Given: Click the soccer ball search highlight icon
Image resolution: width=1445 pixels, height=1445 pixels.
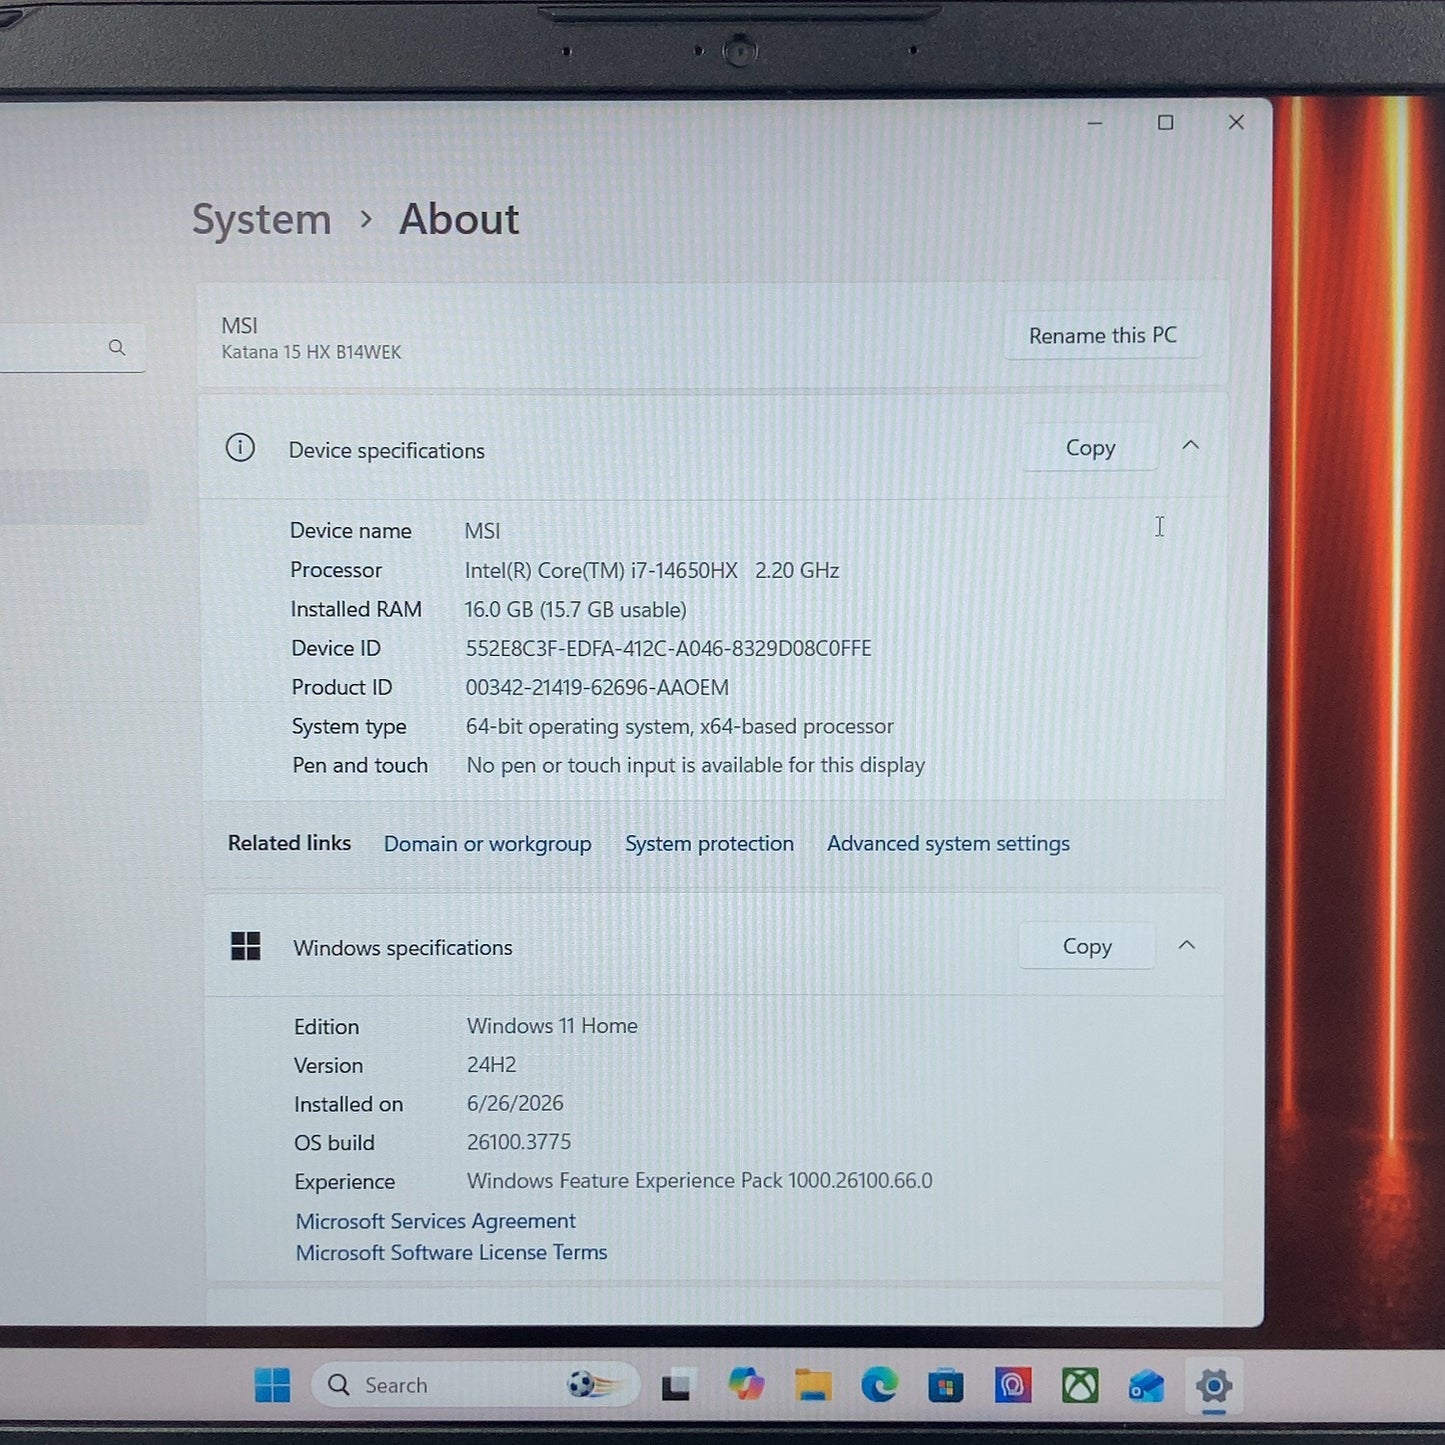Looking at the screenshot, I should click(x=594, y=1385).
